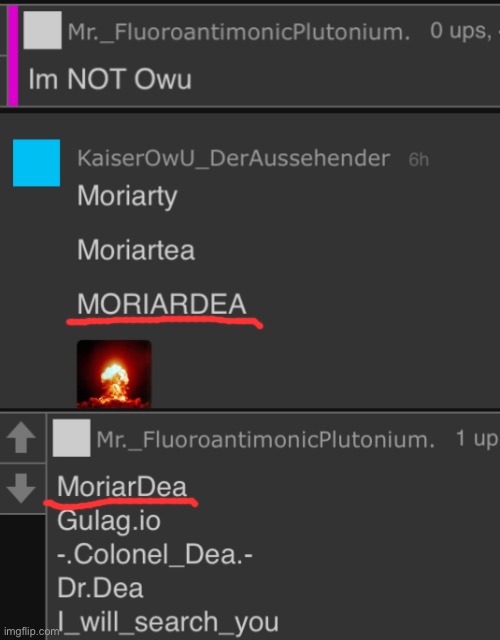This screenshot has height=640, width=500.
Task: Select the underlined MORIARDEA text
Action: [x=162, y=304]
